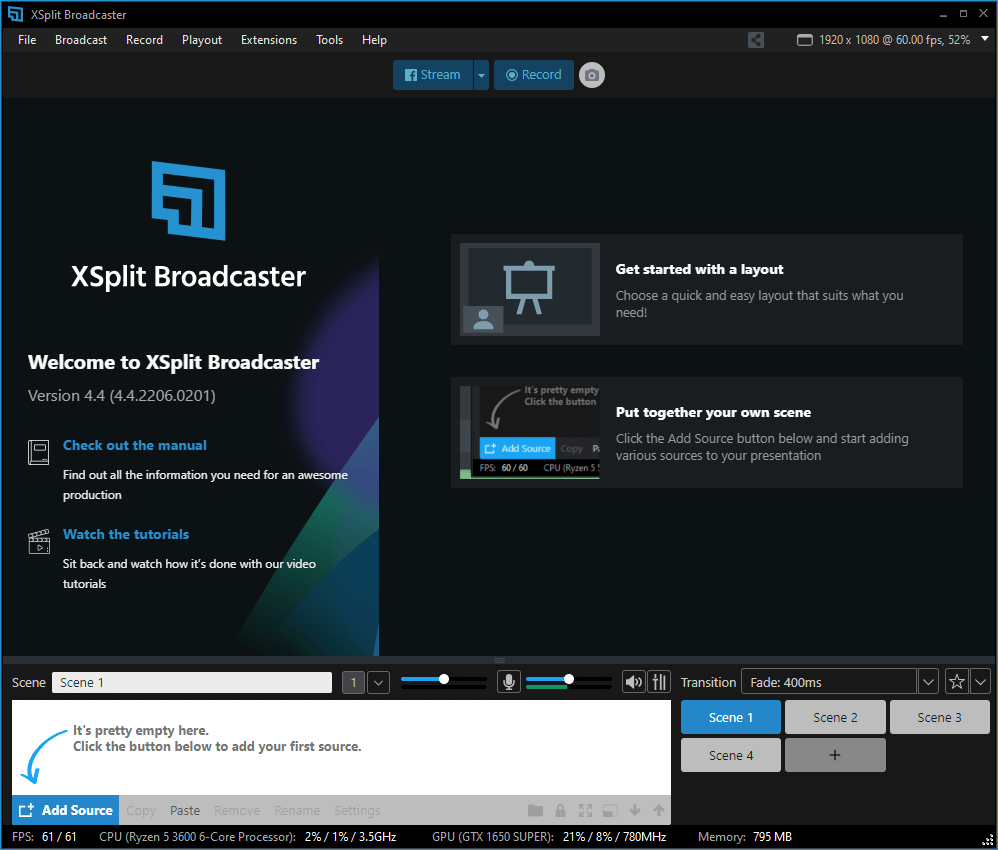Open the Fade transition dropdown

[x=927, y=681]
